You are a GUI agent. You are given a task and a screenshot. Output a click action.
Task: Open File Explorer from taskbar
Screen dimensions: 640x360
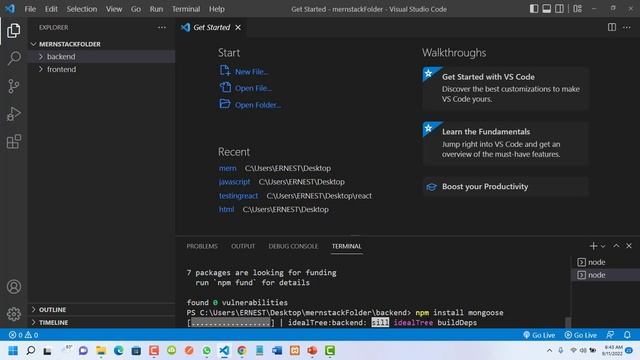(x=101, y=351)
